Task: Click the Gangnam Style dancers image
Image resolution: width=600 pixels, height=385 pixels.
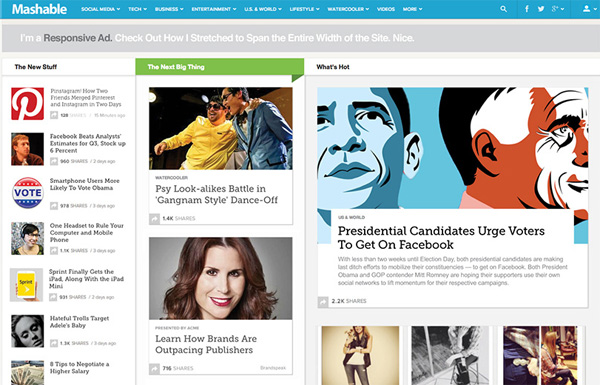Action: coord(221,129)
